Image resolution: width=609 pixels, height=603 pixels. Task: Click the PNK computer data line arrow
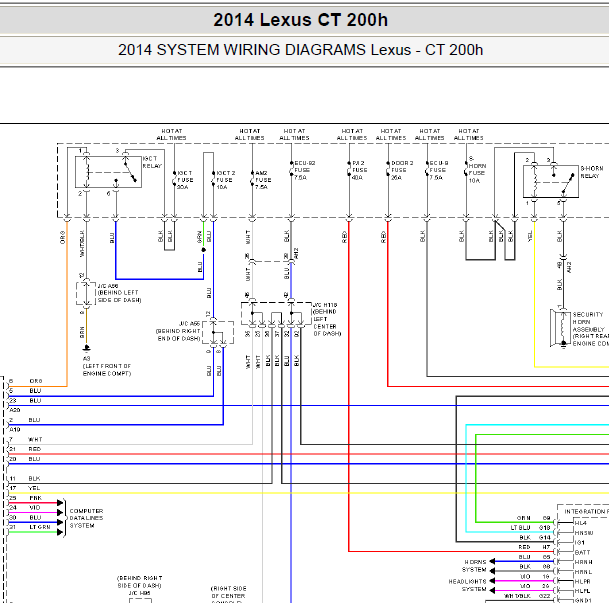click(60, 503)
